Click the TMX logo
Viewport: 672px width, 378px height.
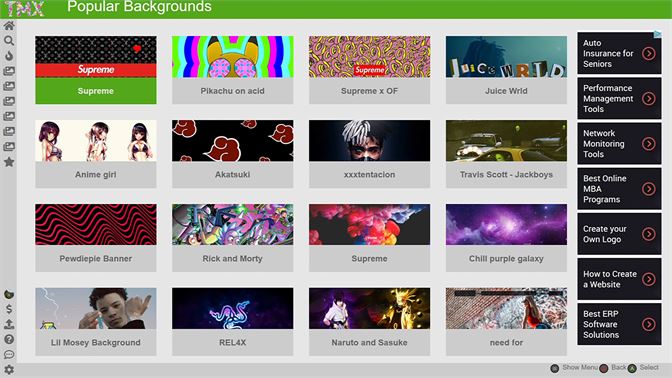24,8
